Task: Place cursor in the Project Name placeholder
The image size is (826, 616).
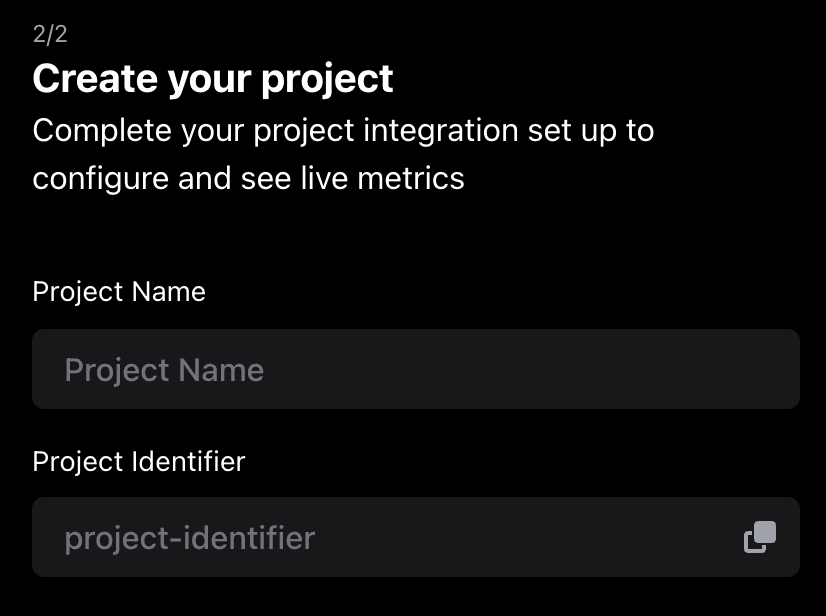Action: (164, 370)
